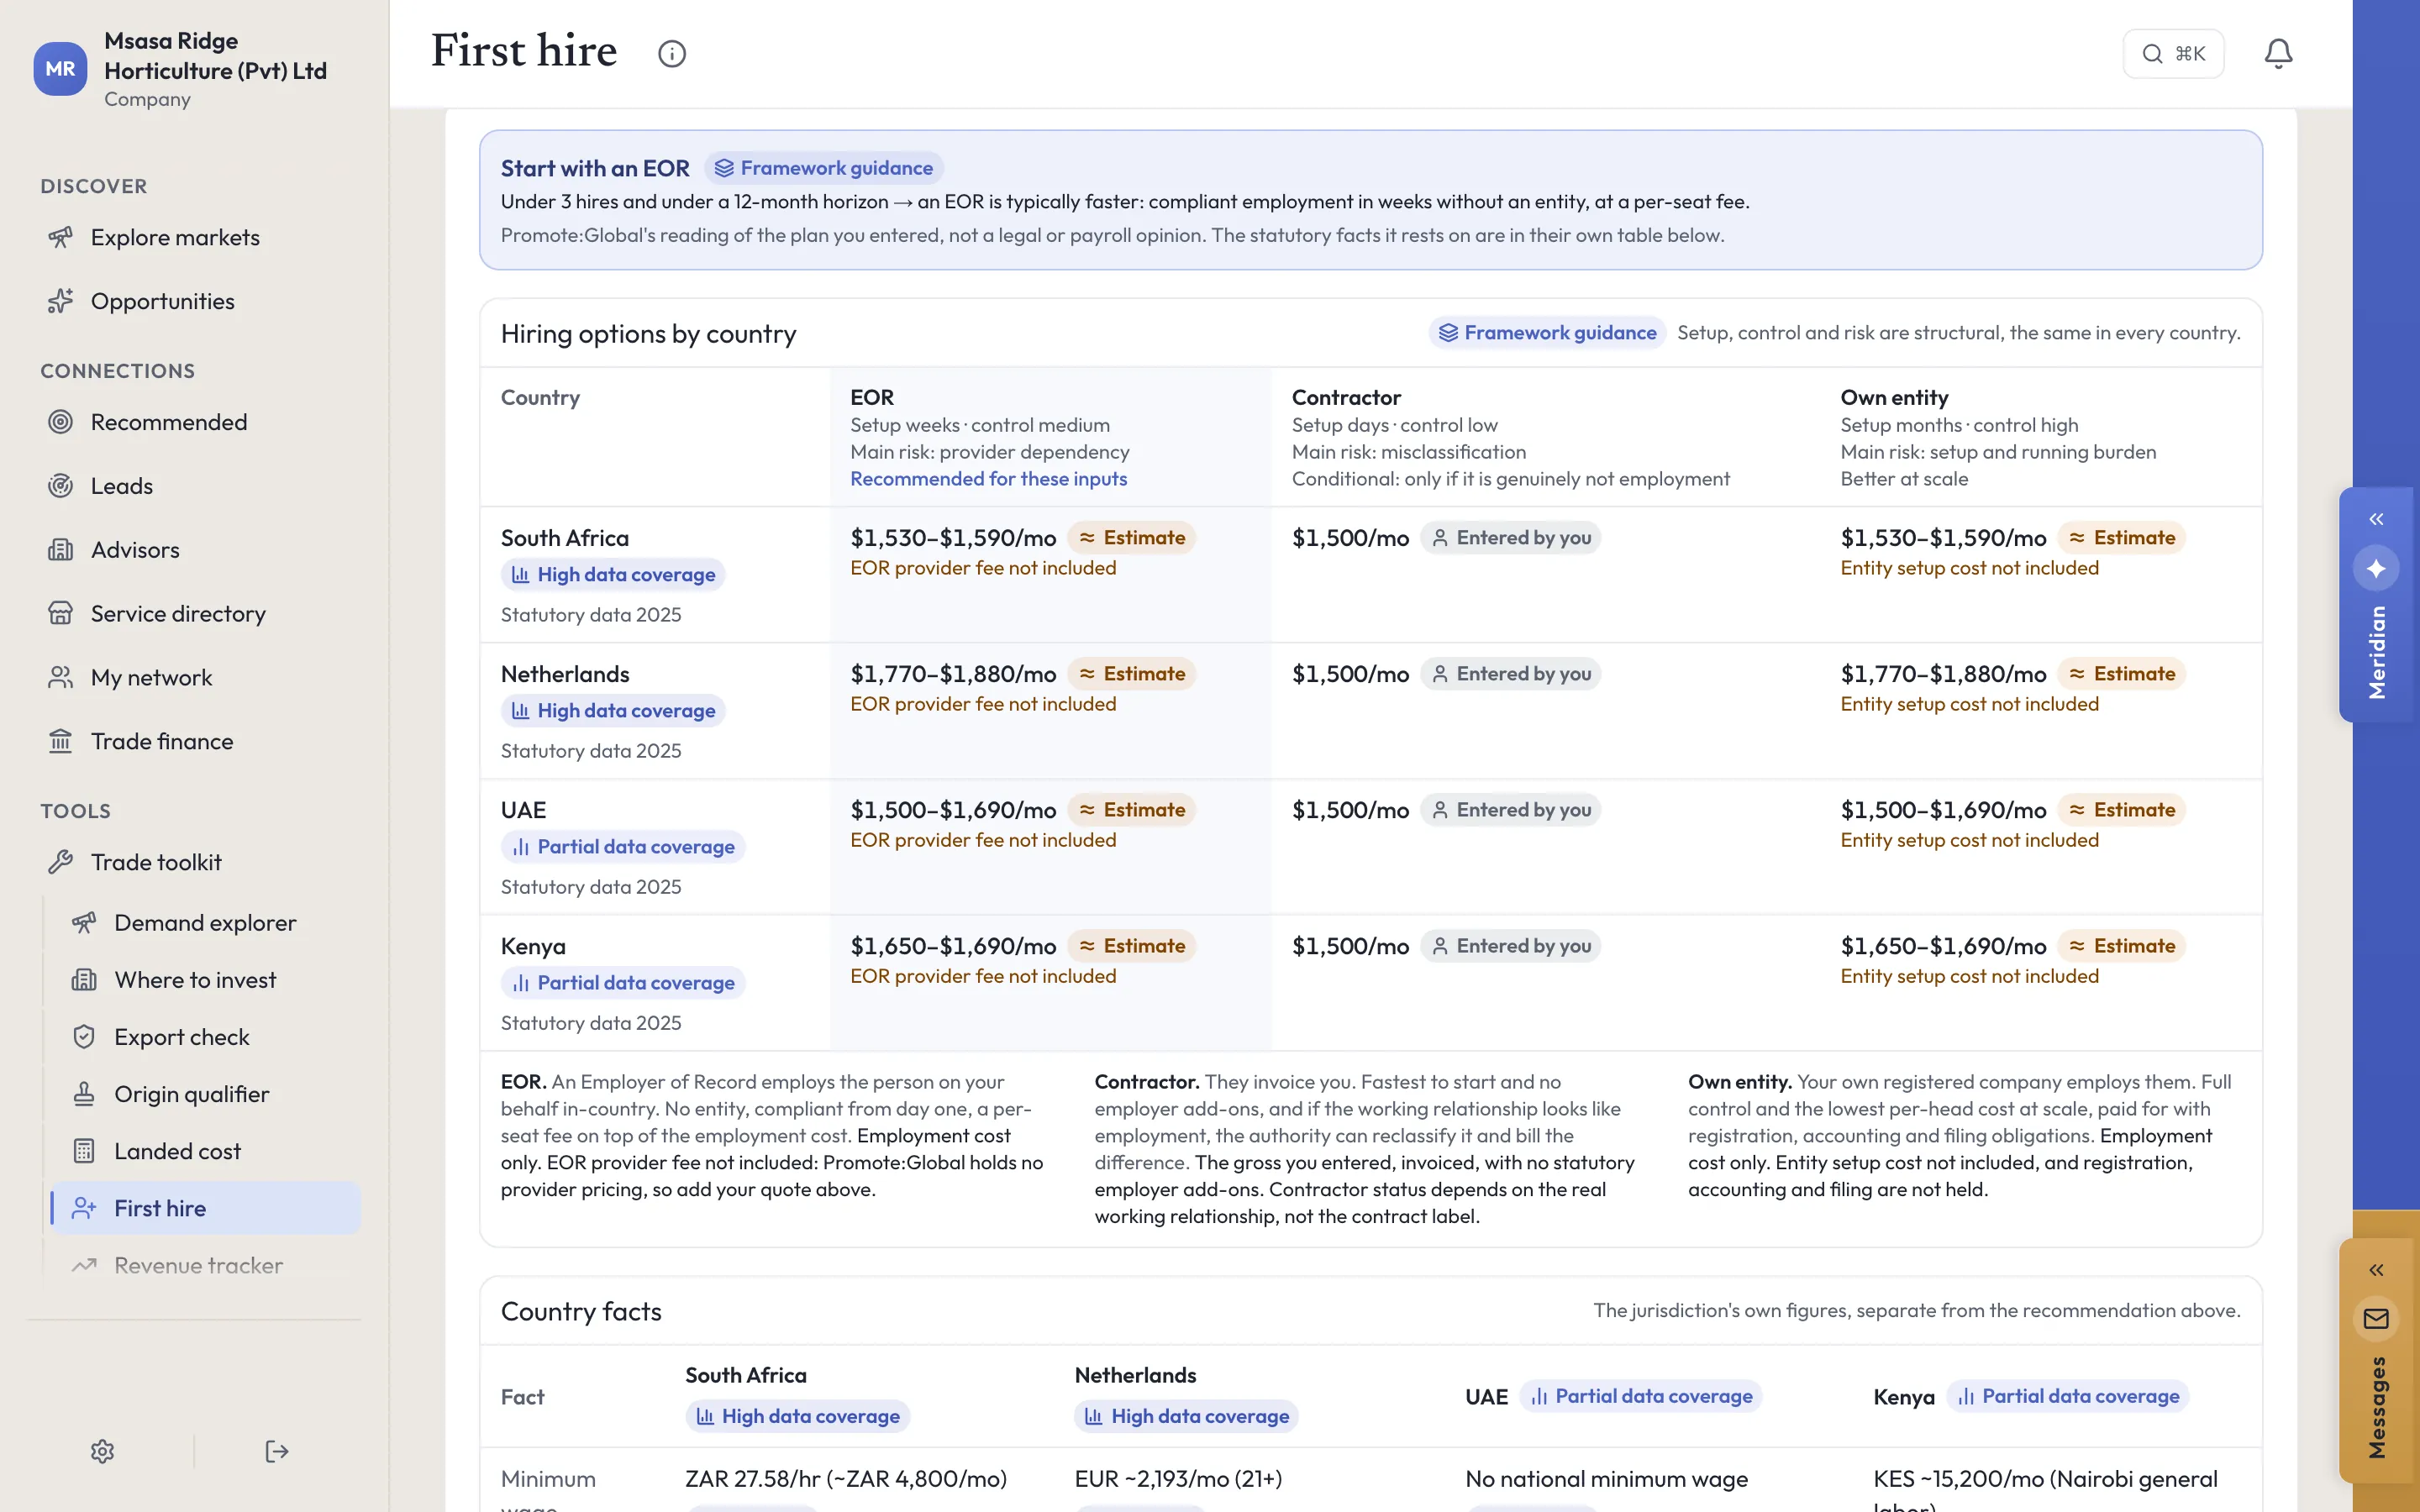Viewport: 2420px width, 1512px height.
Task: Open settings gear at sidebar bottom
Action: pyautogui.click(x=102, y=1451)
